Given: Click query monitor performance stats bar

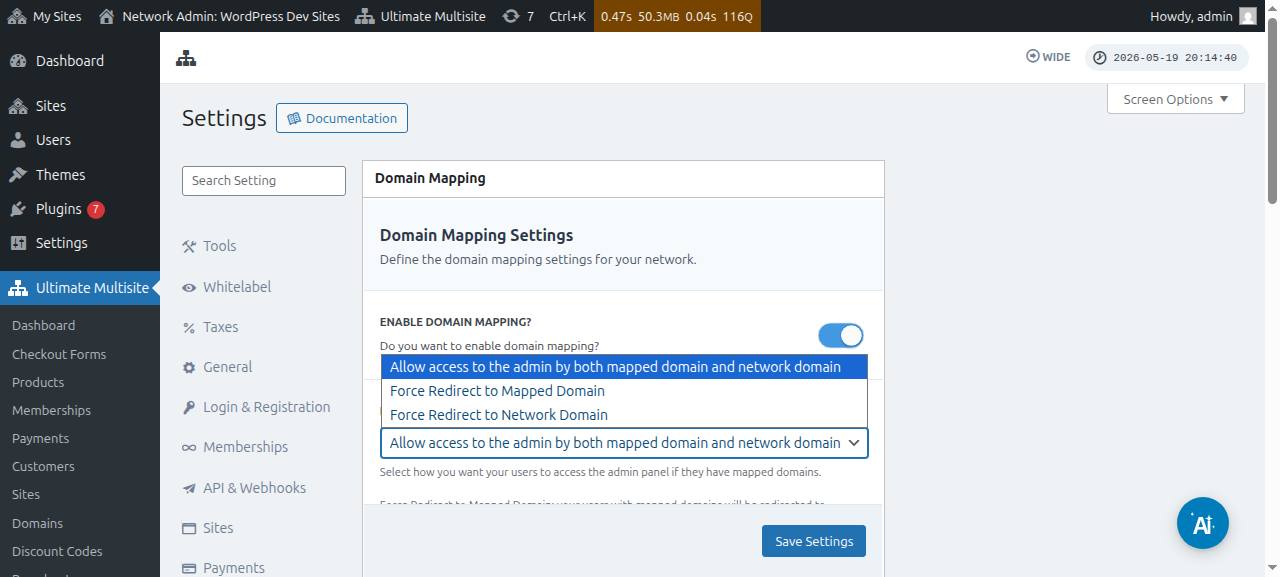Looking at the screenshot, I should coord(677,16).
